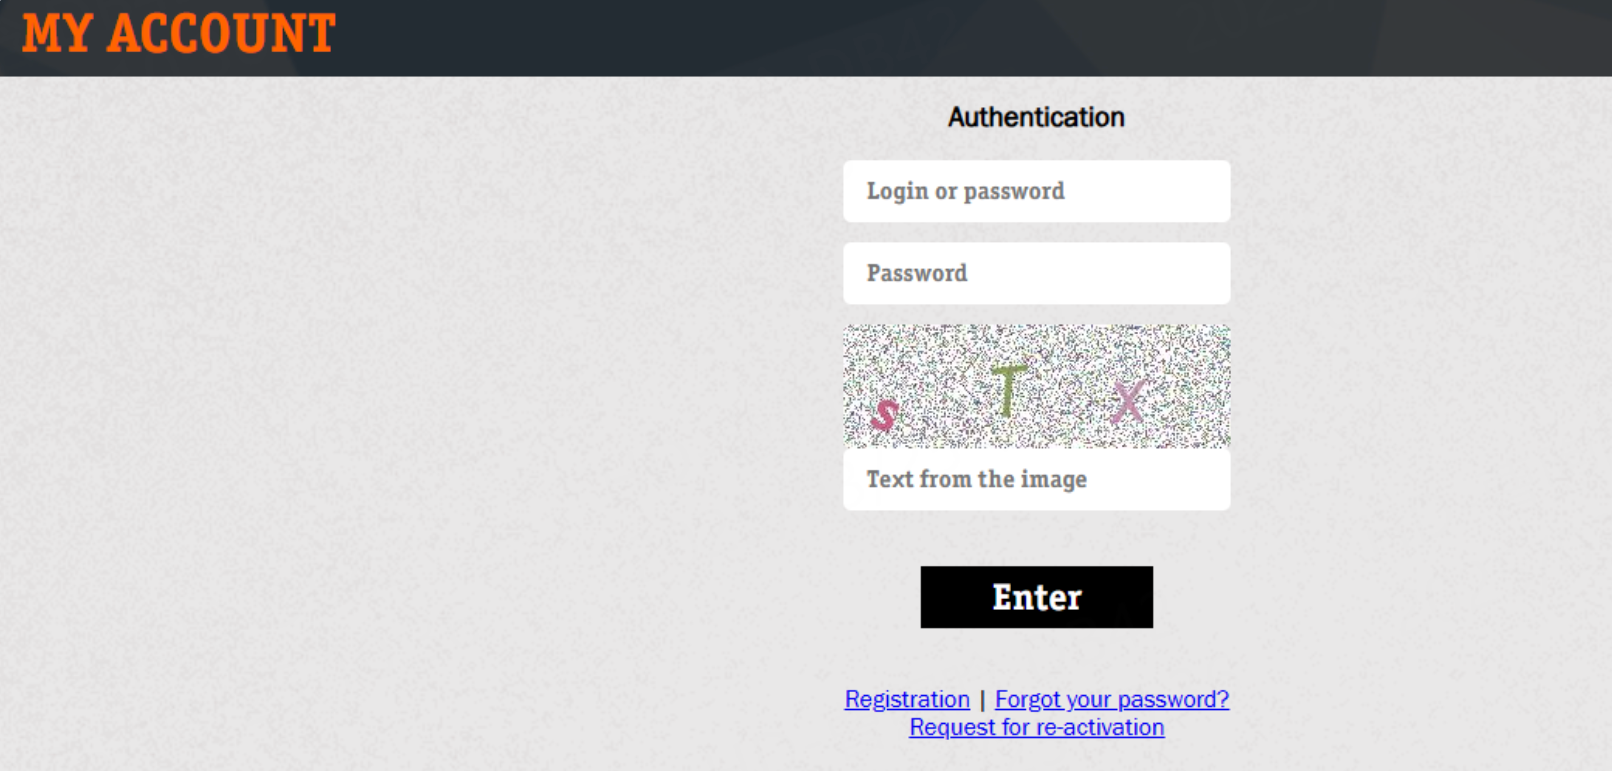The height and width of the screenshot is (771, 1612).
Task: Click the separator bar between Registration and Forgot links
Action: point(982,699)
